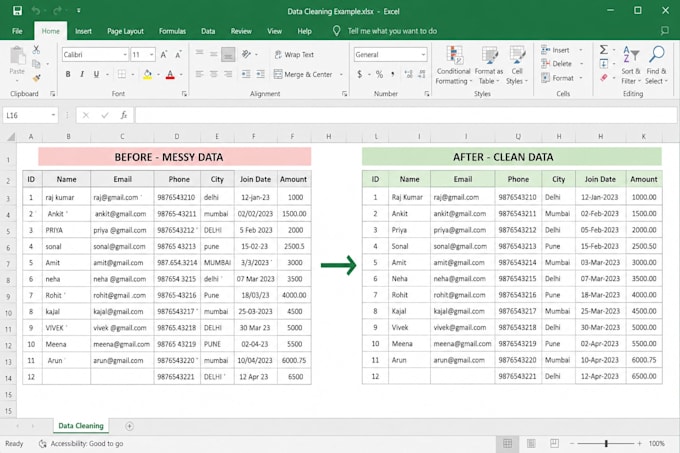The image size is (680, 453).
Task: Click Delete cells button
Action: (556, 64)
